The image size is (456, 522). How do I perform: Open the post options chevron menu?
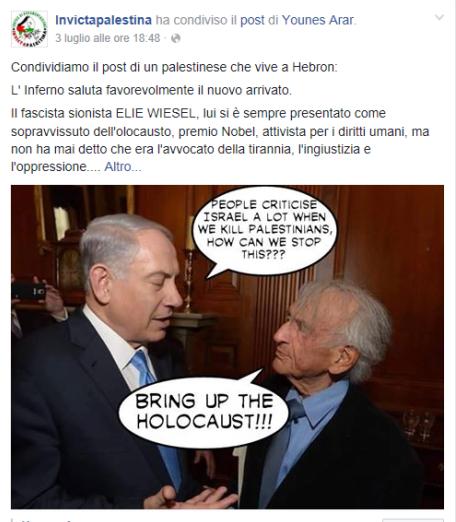coord(439,17)
